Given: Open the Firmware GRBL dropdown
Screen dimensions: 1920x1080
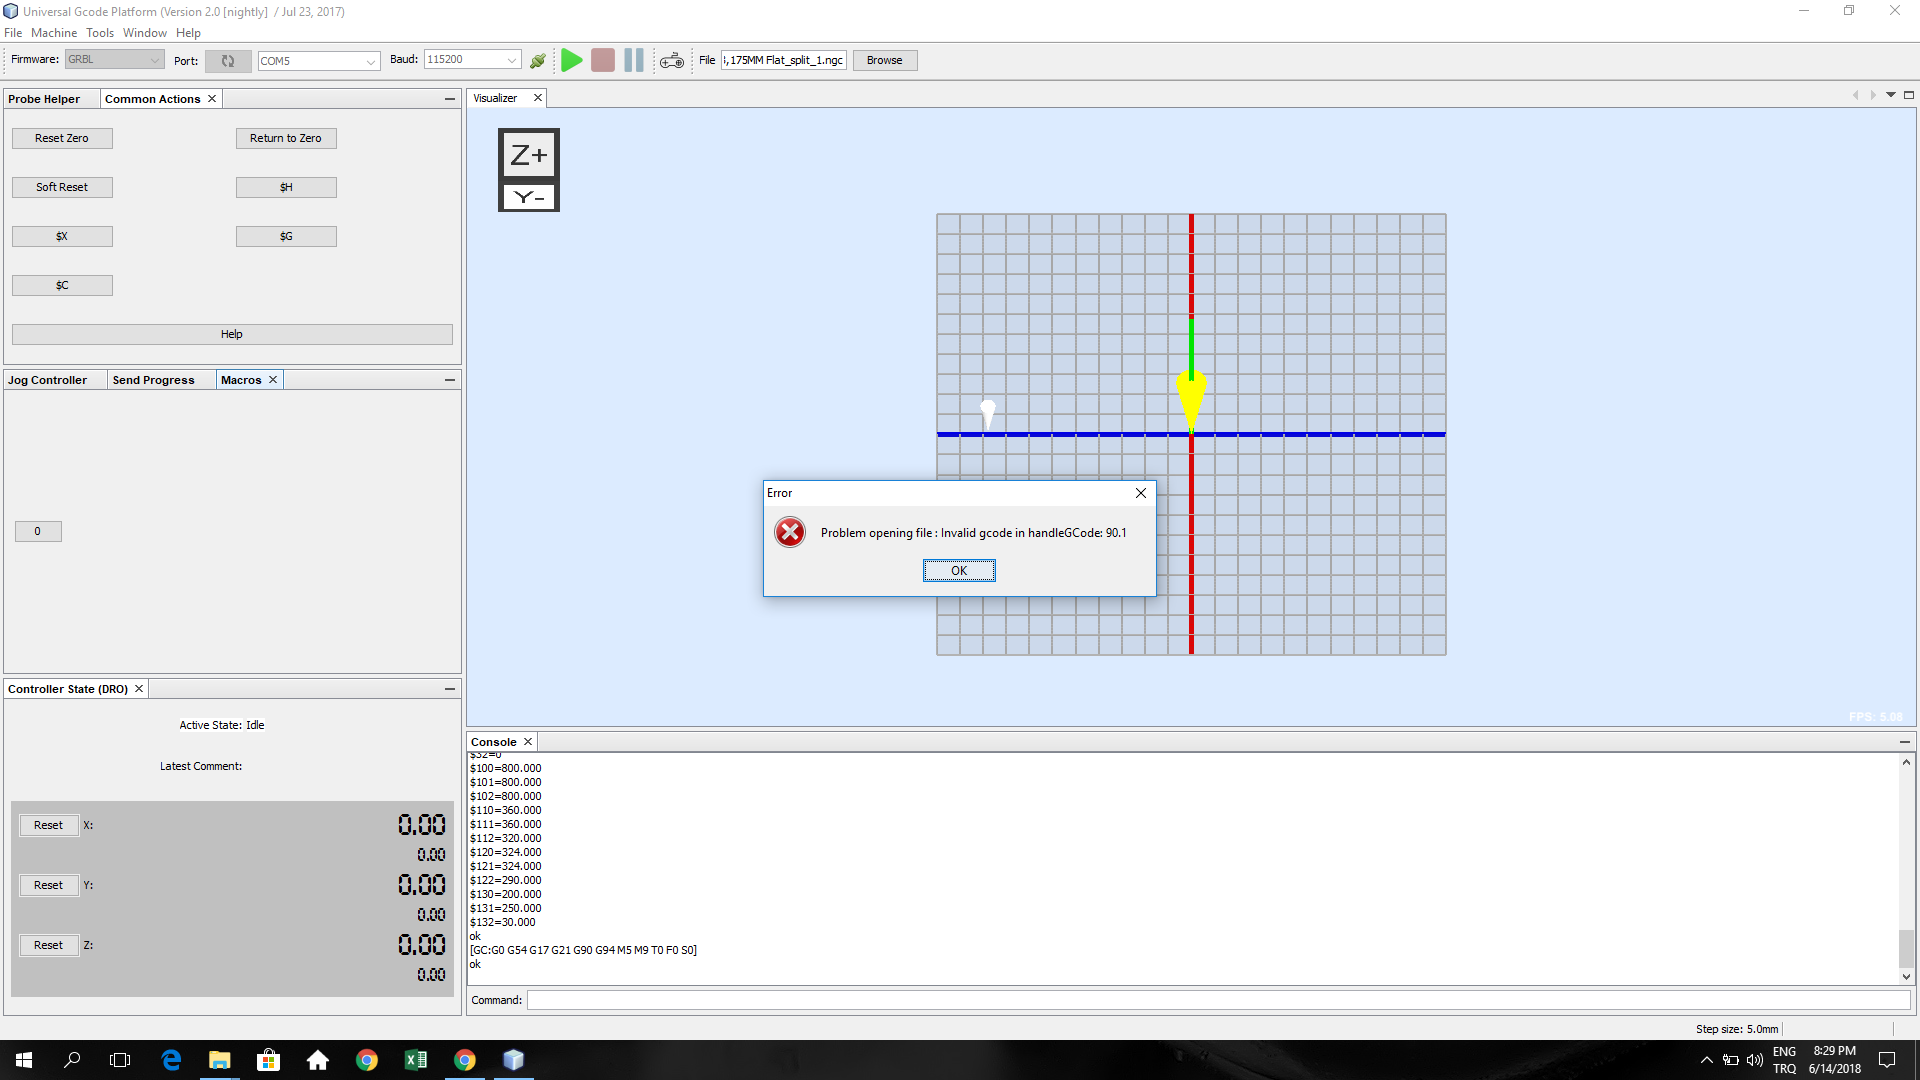Looking at the screenshot, I should [114, 60].
